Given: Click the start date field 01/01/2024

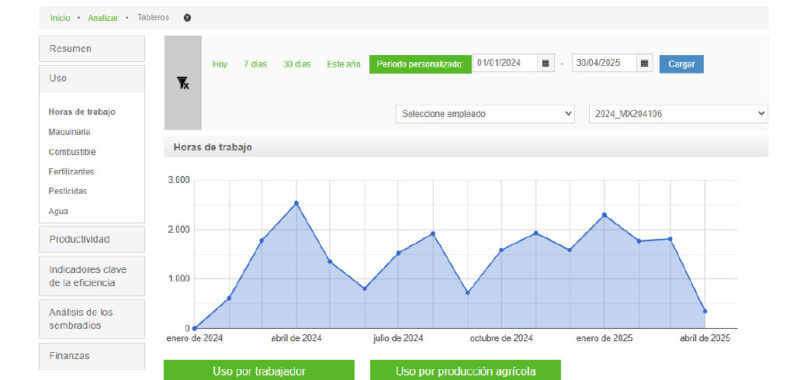Looking at the screenshot, I should click(505, 63).
